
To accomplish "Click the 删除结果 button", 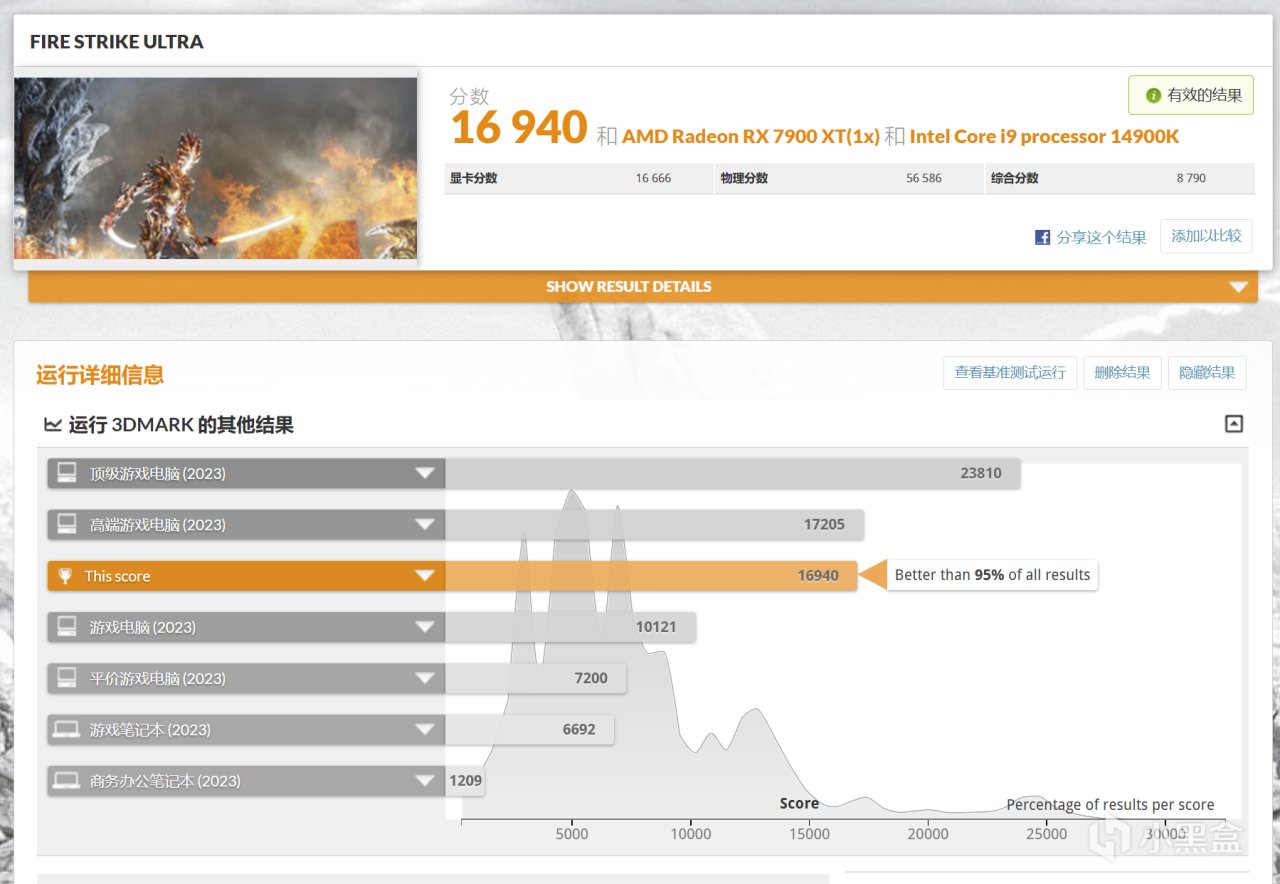I will coord(1122,373).
